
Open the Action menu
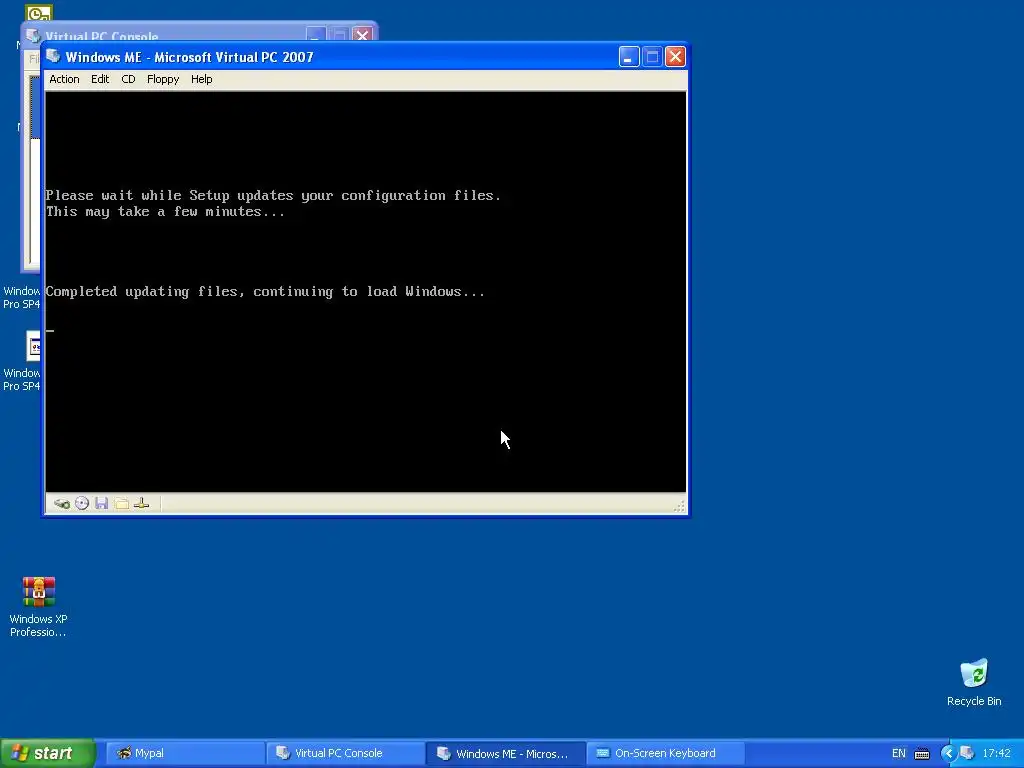pyautogui.click(x=64, y=79)
